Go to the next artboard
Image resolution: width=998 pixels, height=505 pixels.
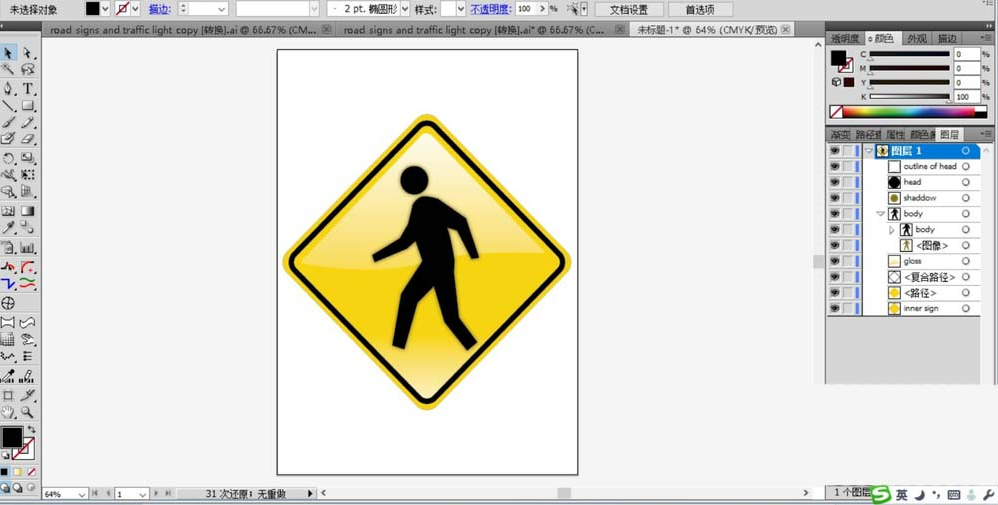(157, 493)
